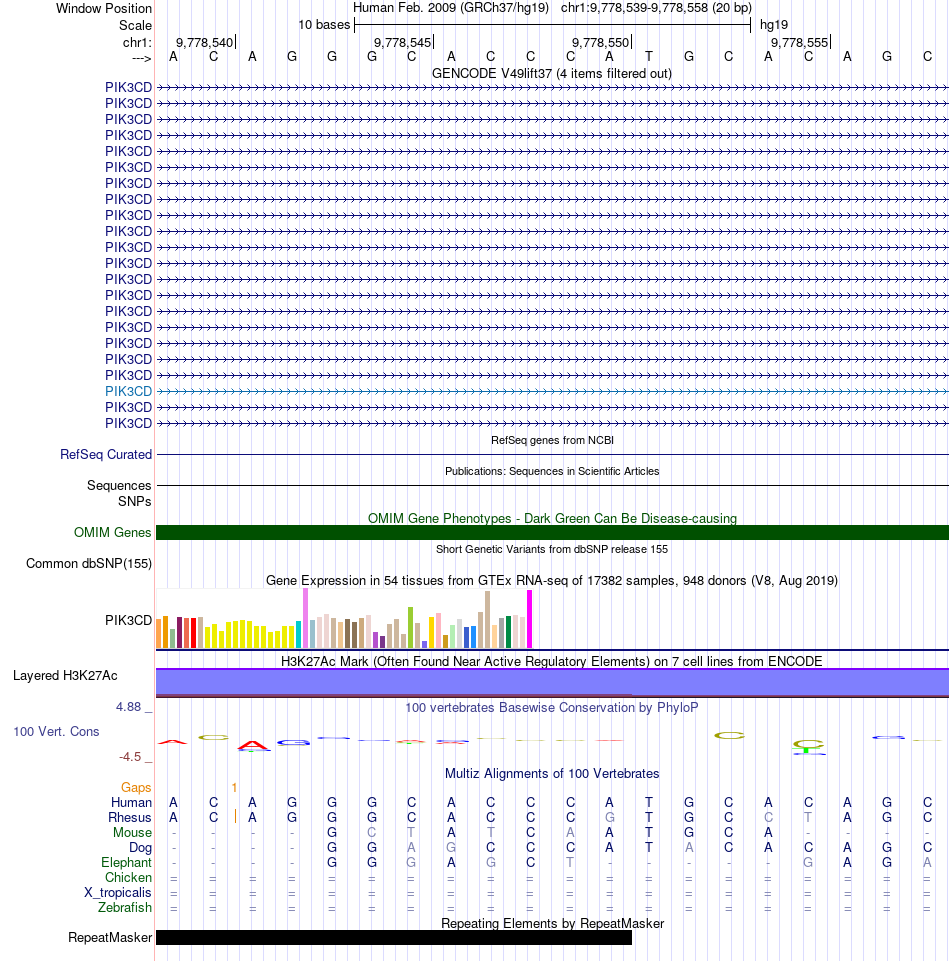Click the GENCODE V49lift37 track title

pos(552,74)
